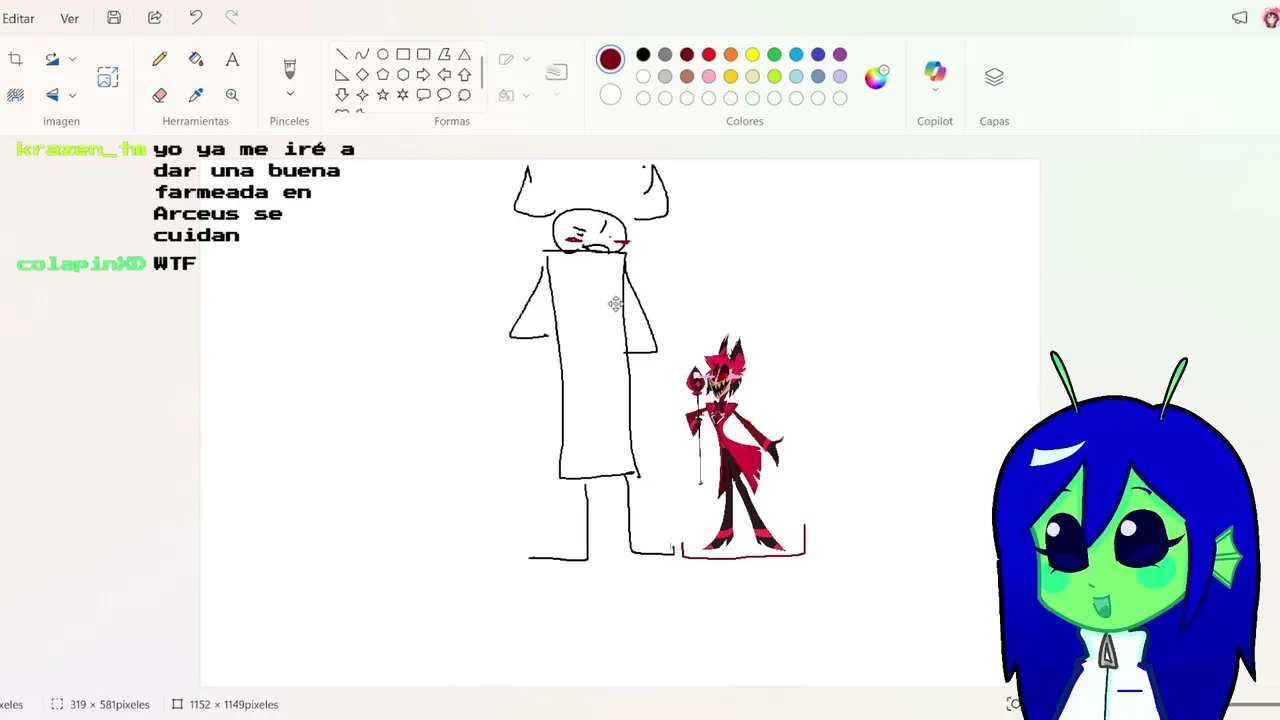Choose the Five-point star shape
The height and width of the screenshot is (720, 1280).
point(383,95)
